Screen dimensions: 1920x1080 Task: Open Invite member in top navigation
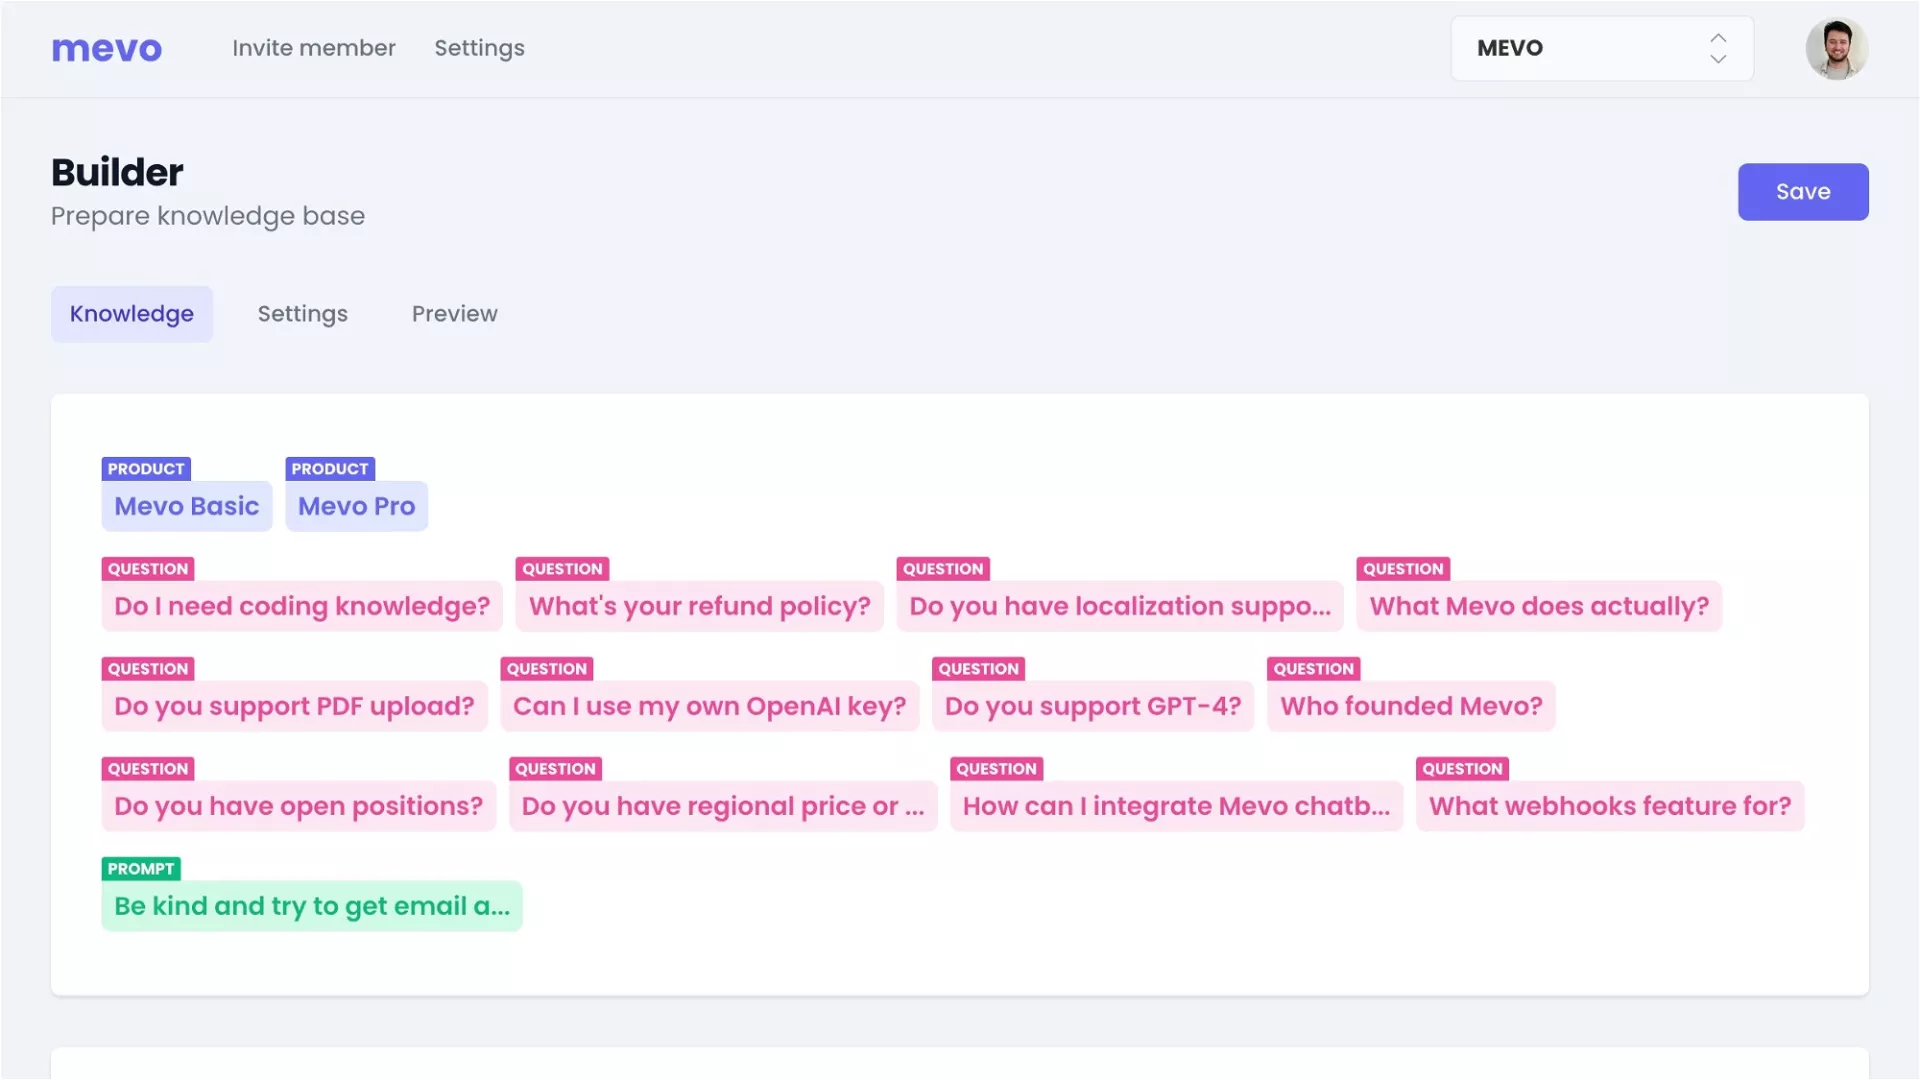pos(313,48)
